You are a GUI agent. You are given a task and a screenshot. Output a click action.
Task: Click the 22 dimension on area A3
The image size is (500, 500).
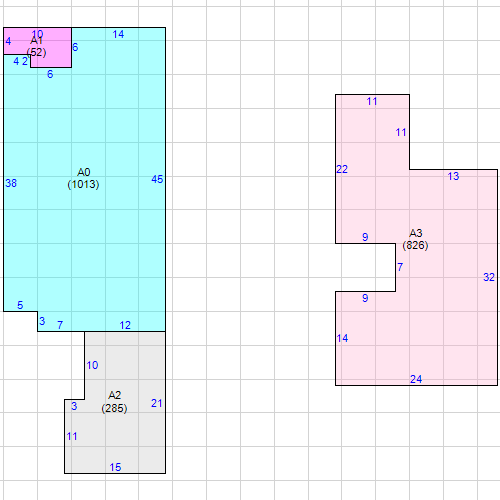click(342, 169)
